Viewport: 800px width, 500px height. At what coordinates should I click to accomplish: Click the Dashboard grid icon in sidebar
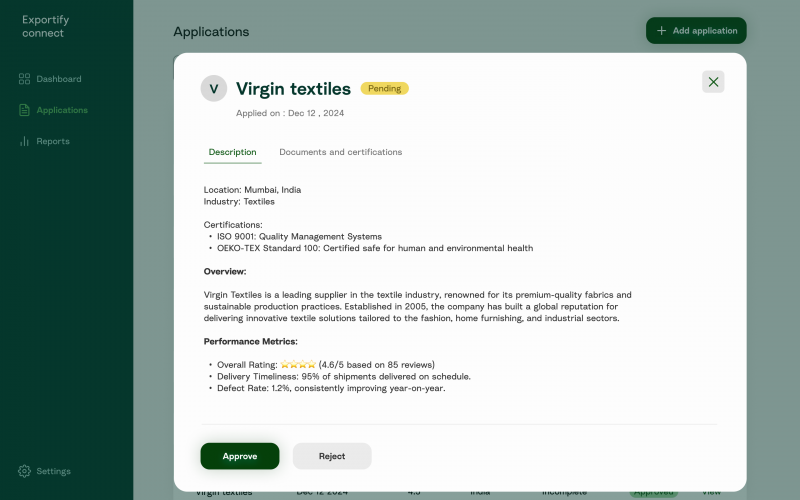coord(24,79)
